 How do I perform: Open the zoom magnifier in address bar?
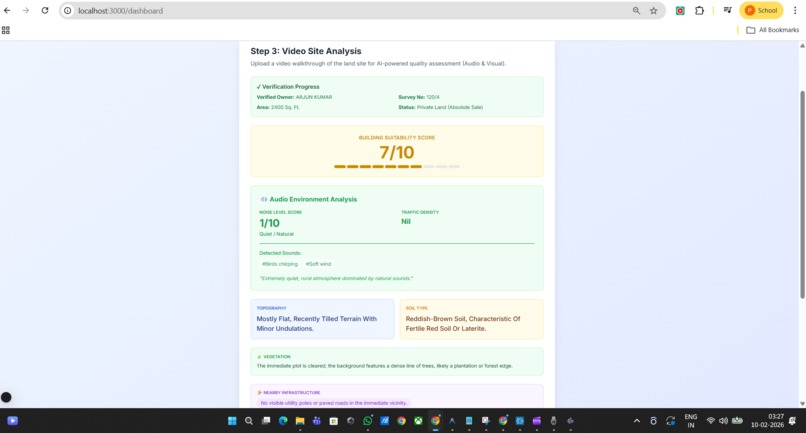pyautogui.click(x=636, y=10)
